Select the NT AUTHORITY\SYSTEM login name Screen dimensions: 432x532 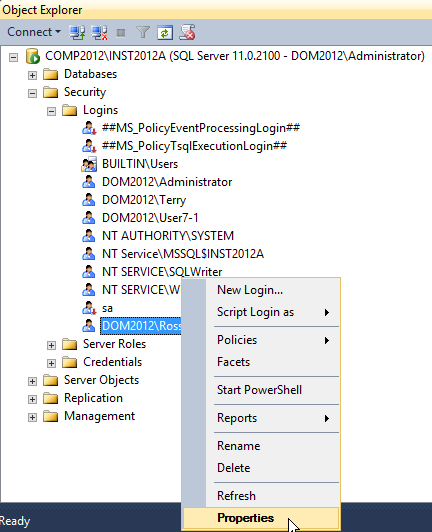tap(168, 236)
